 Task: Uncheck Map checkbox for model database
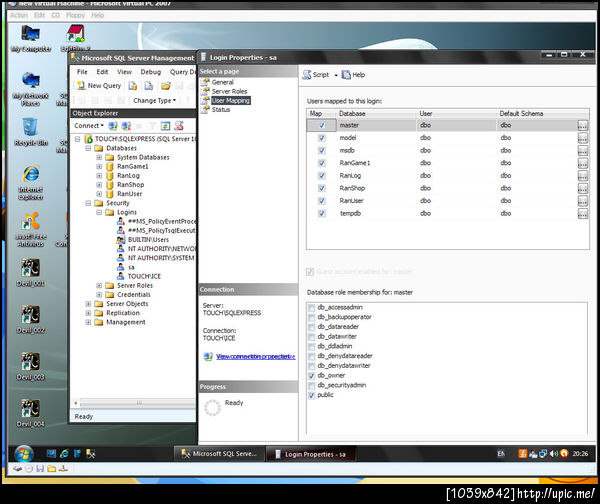tap(322, 138)
